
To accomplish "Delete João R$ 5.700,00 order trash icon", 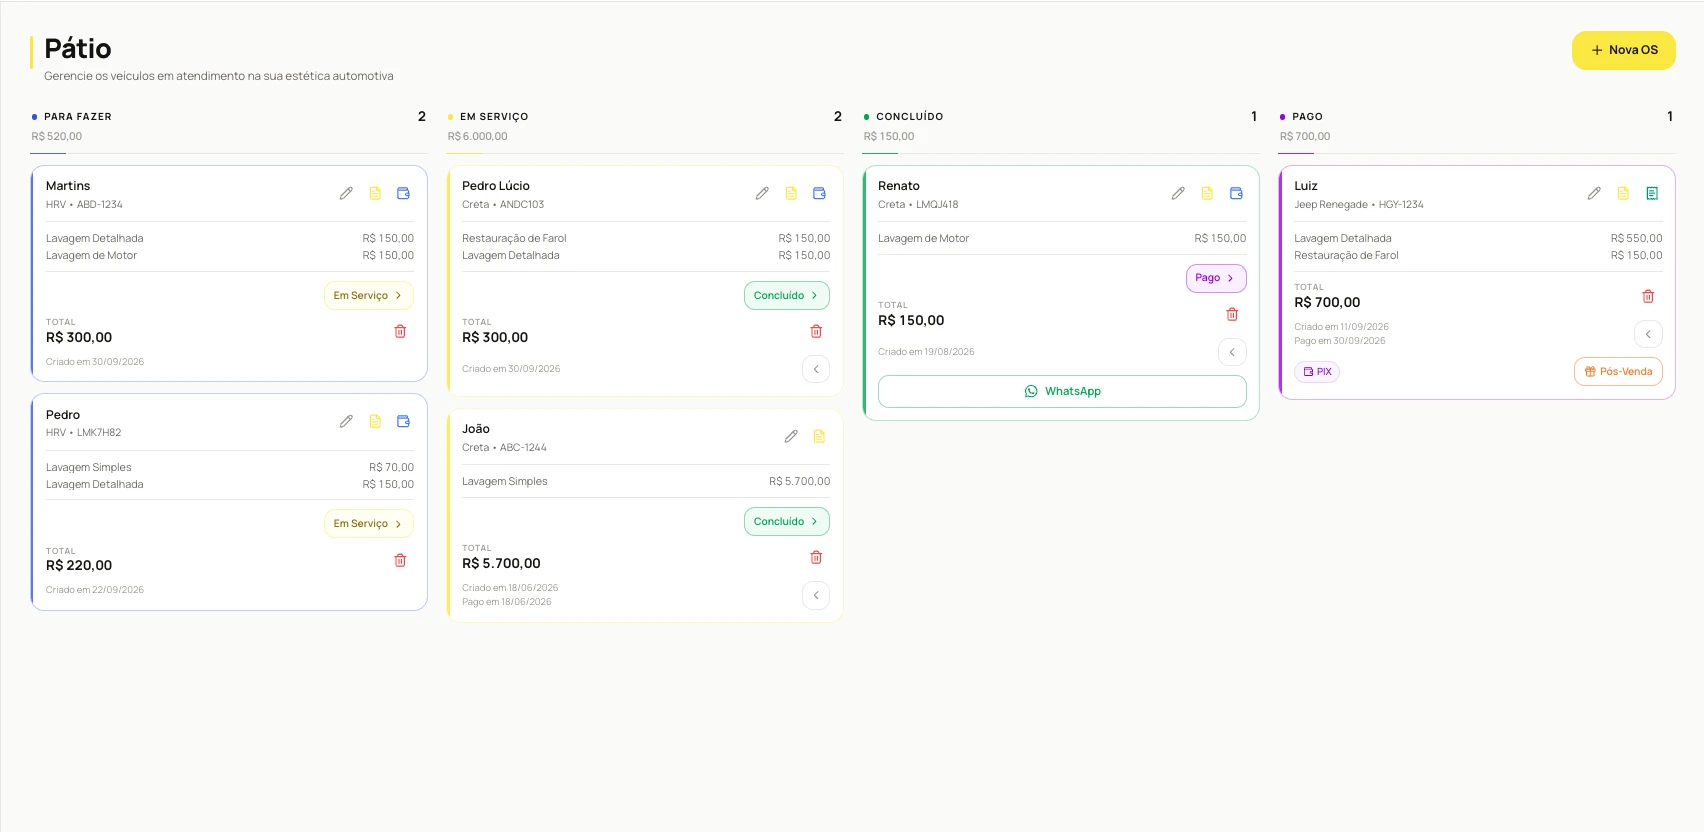I will (816, 557).
